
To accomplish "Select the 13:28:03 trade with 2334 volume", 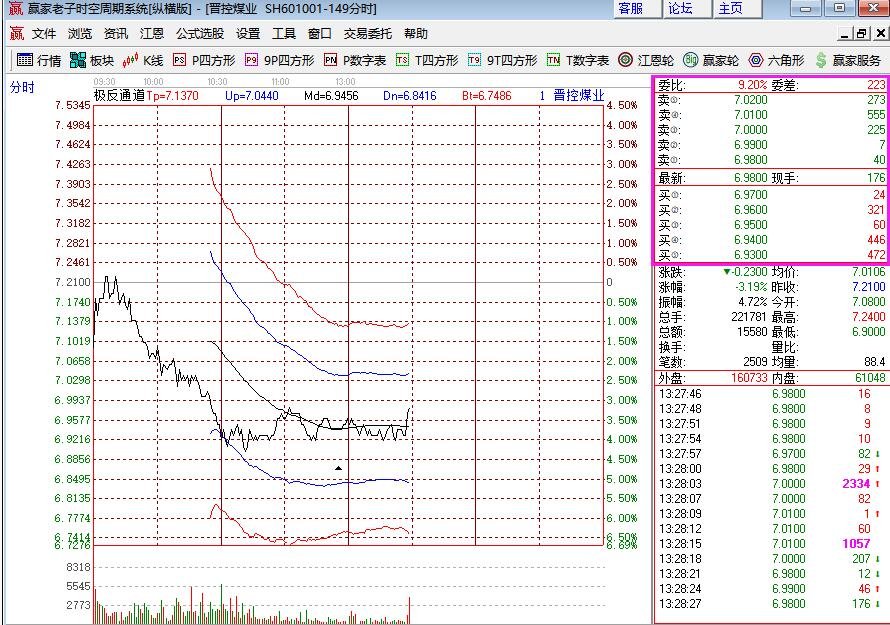I will (x=771, y=484).
